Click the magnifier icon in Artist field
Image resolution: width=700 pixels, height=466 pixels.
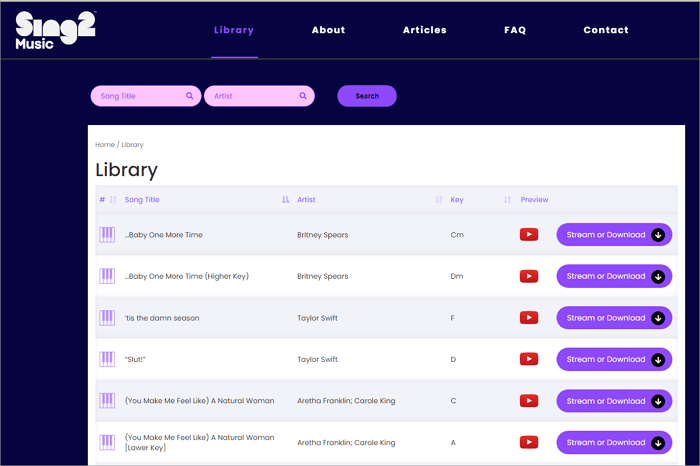(303, 96)
